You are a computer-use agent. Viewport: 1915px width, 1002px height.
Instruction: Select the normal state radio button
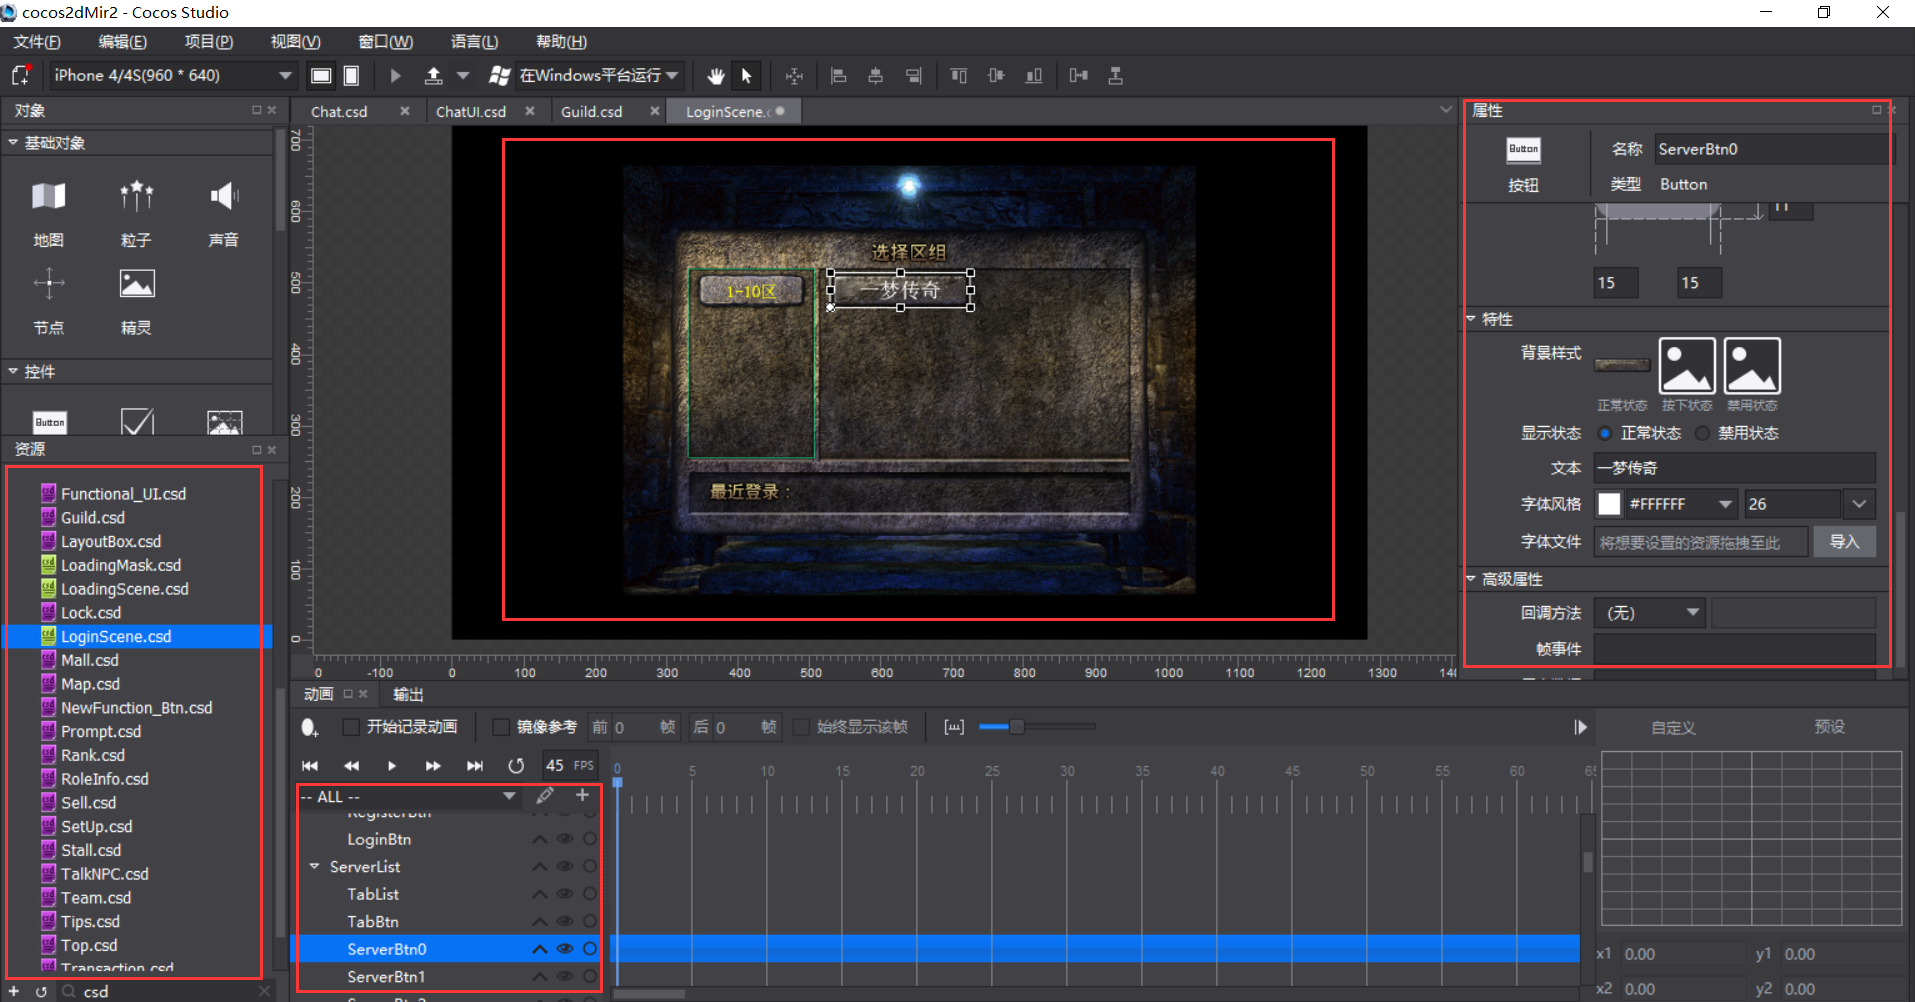1605,433
